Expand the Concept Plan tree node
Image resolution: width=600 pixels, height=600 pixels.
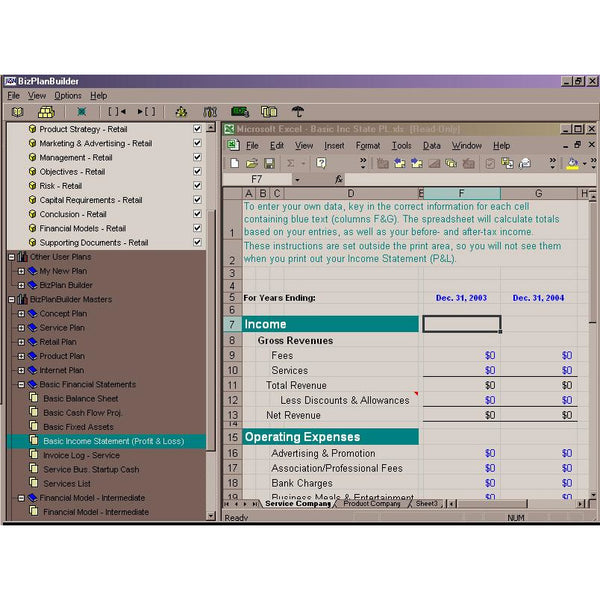[22, 313]
